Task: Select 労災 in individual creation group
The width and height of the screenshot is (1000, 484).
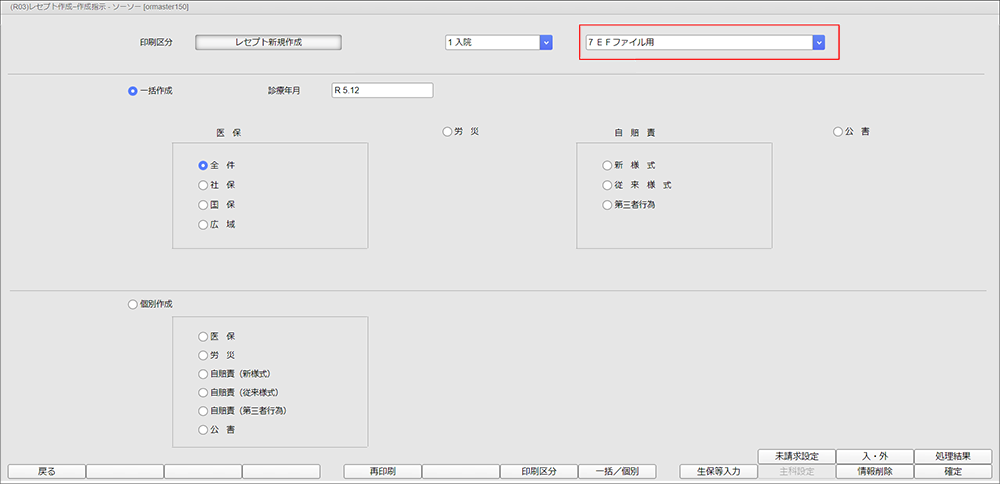Action: pos(203,355)
